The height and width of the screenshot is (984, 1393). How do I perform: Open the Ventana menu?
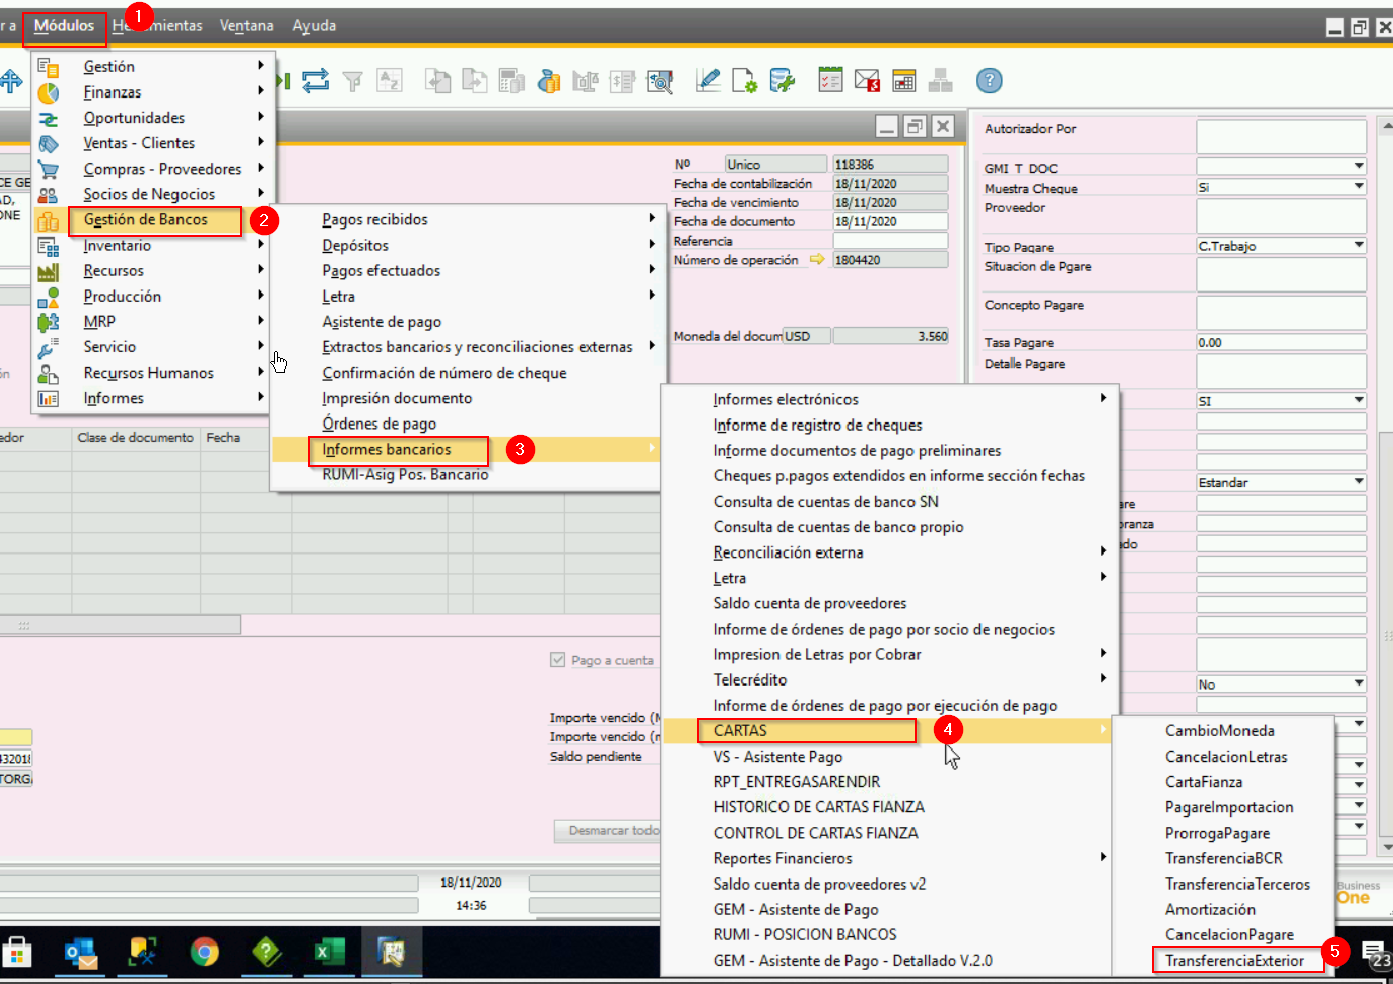click(246, 26)
